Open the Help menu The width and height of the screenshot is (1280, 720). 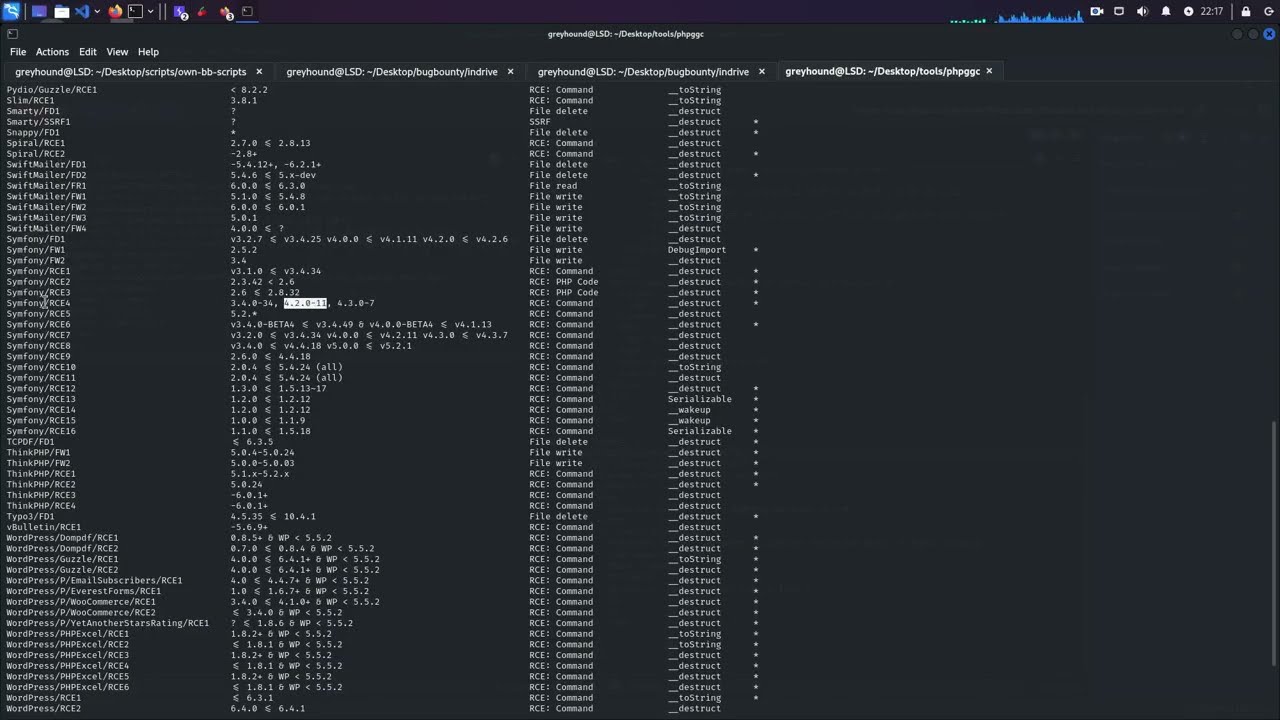[148, 52]
